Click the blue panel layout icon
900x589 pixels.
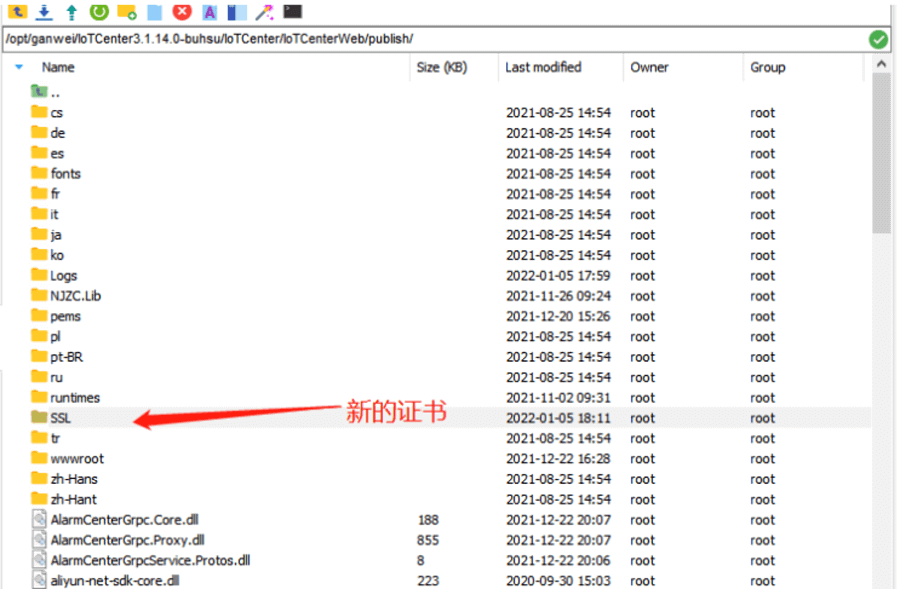pos(237,12)
